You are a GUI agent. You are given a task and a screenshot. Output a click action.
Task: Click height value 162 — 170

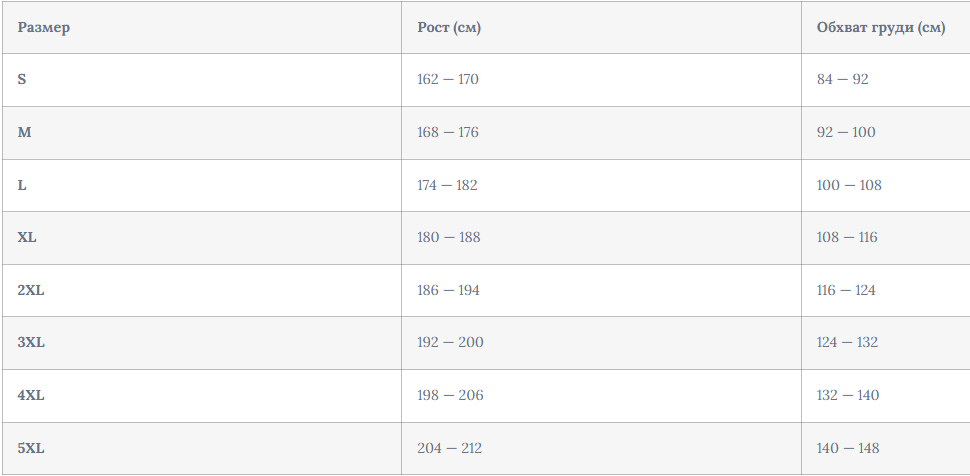448,79
